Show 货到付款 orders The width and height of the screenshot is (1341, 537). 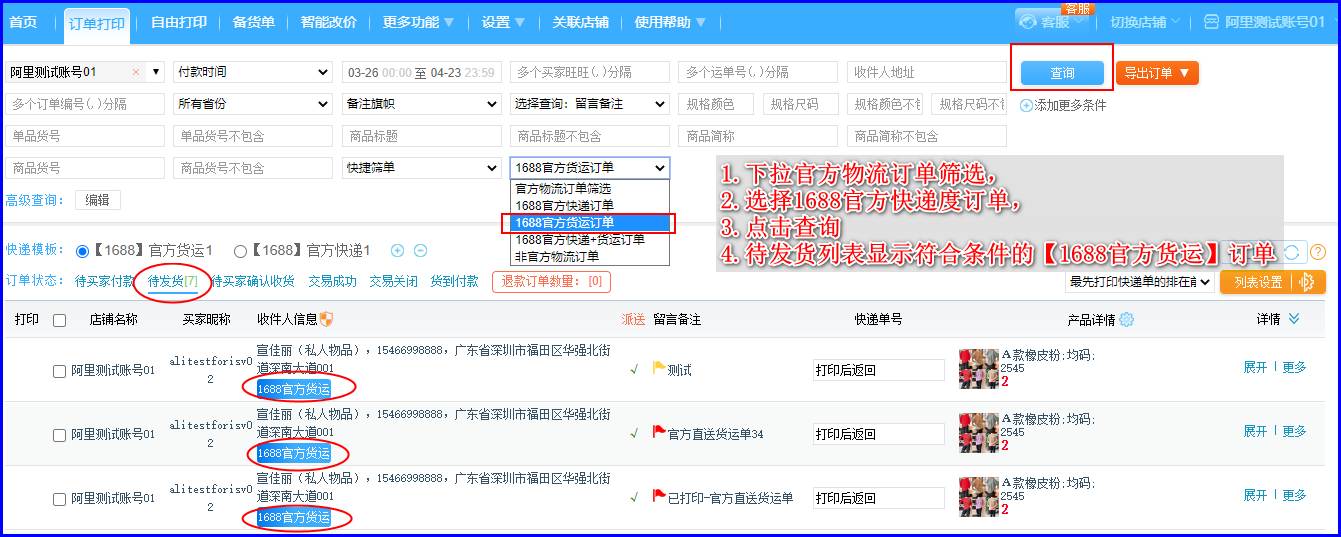tap(454, 282)
